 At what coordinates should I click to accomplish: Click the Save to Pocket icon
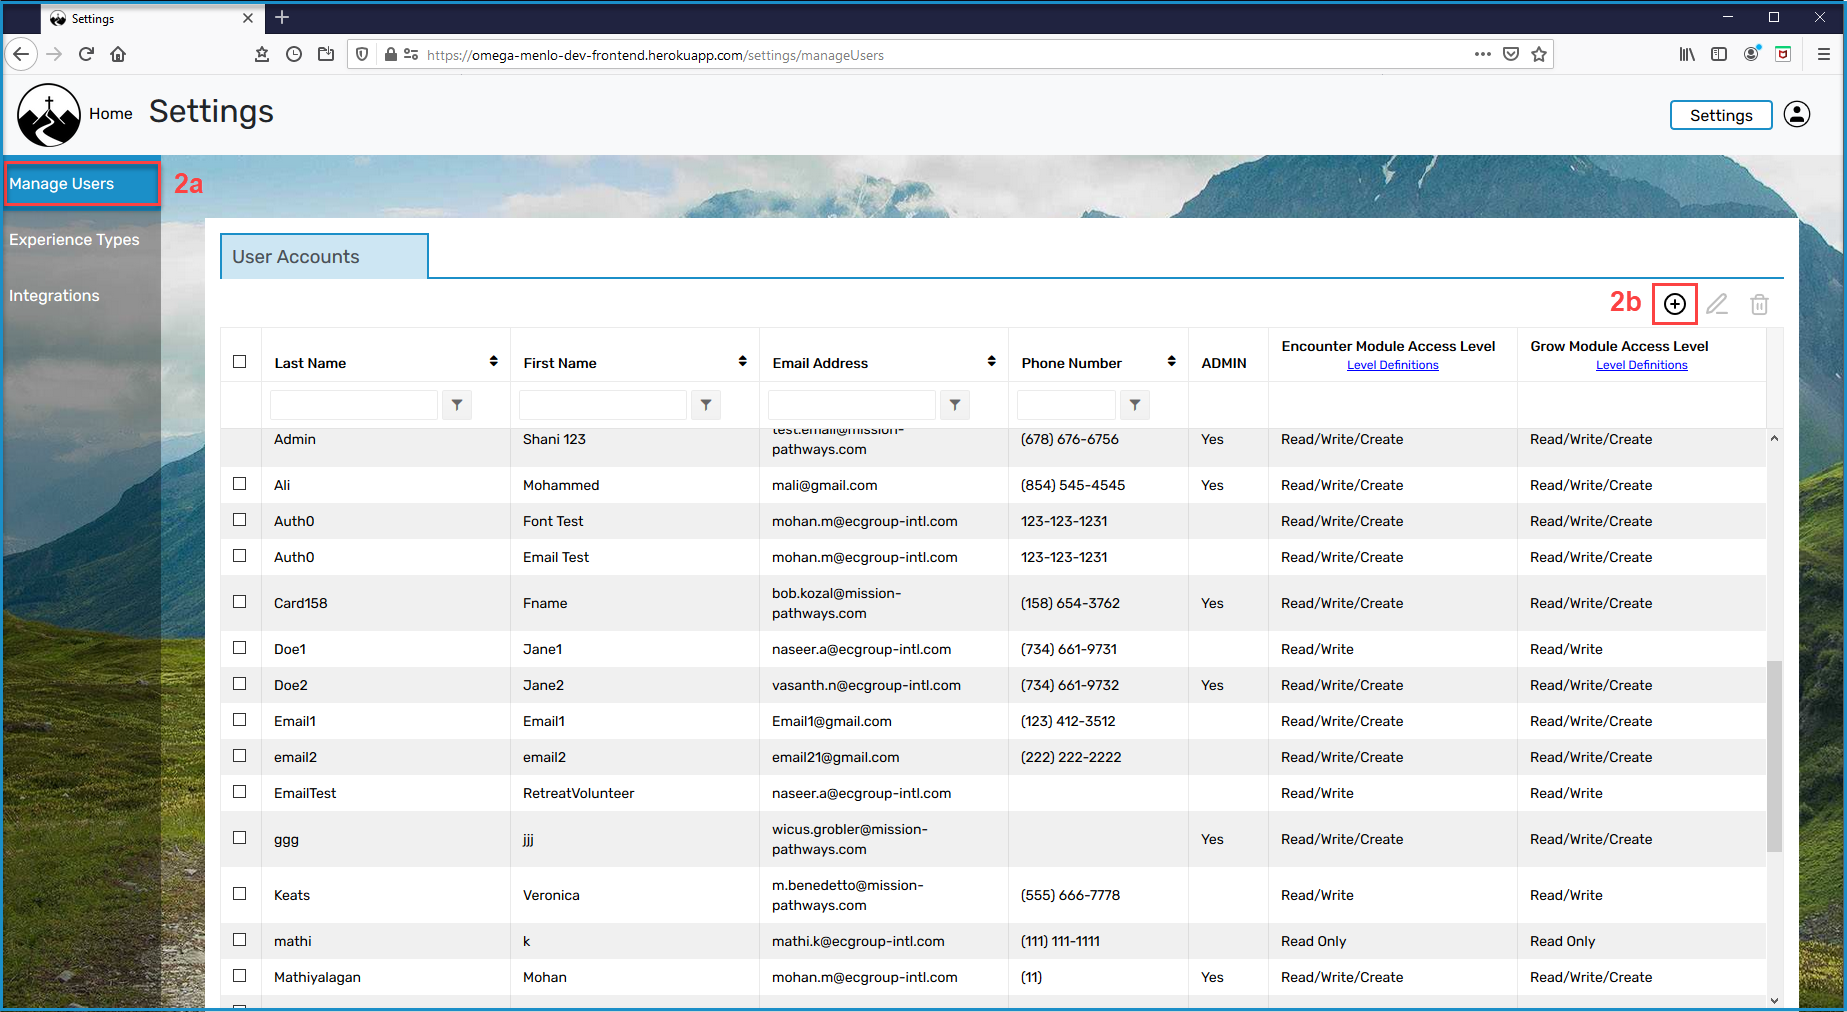point(1511,54)
